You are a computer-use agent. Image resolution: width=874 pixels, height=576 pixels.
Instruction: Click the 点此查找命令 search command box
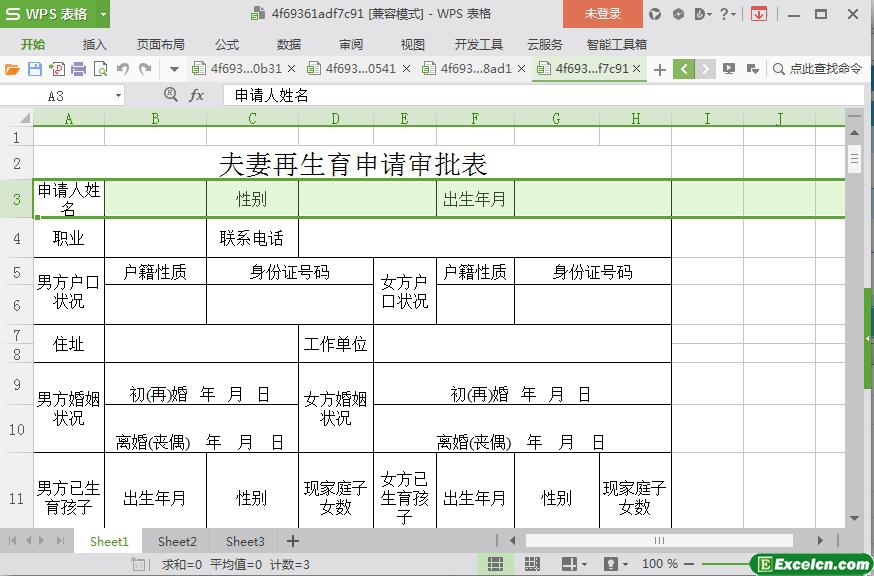(818, 69)
